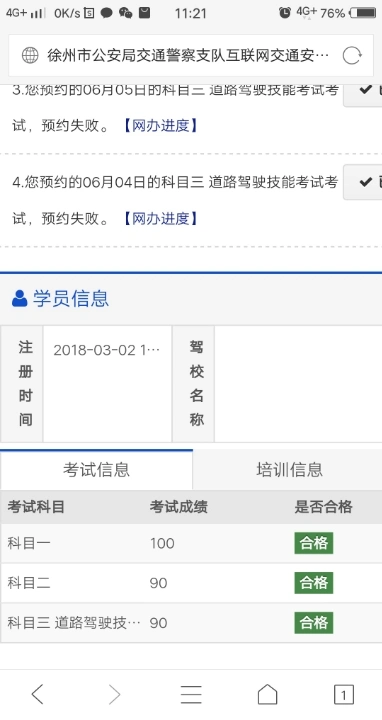This screenshot has width=382, height=720.
Task: Open the browser hamburger menu
Action: coord(191,694)
